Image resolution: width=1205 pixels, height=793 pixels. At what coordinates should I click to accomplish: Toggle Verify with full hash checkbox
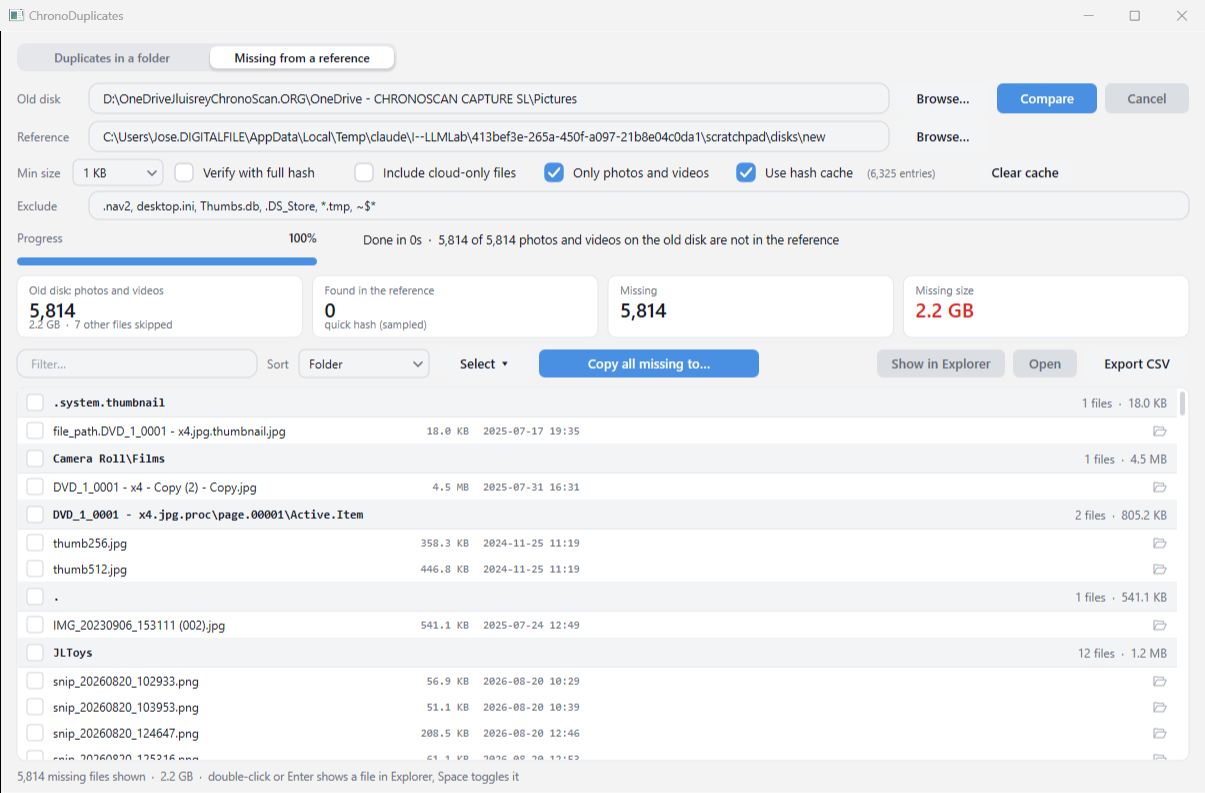click(x=184, y=173)
